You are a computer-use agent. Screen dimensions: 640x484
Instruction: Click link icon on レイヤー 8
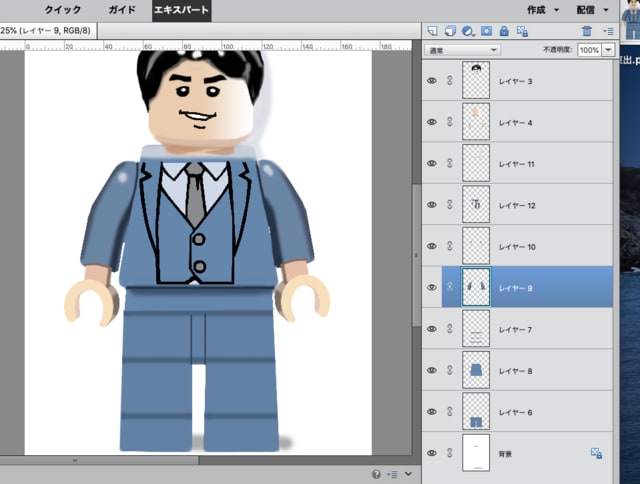coord(449,370)
